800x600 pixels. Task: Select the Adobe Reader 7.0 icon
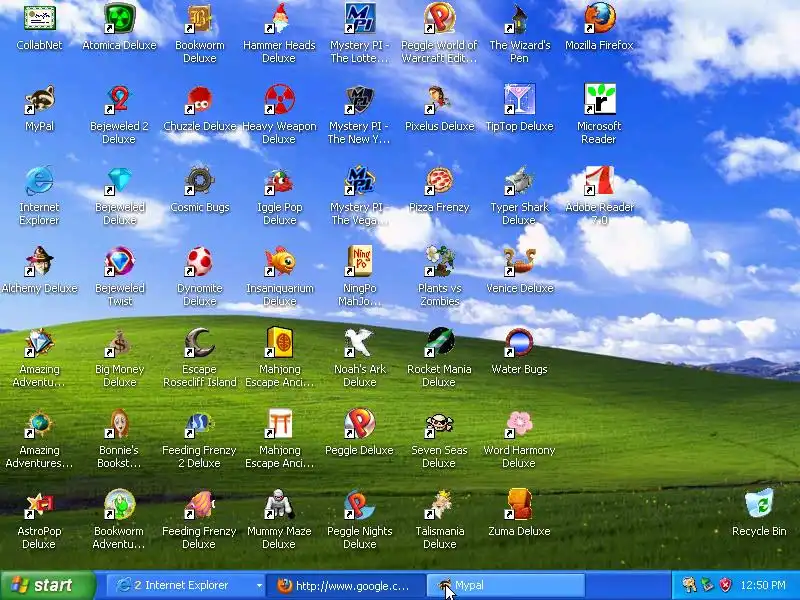pyautogui.click(x=599, y=181)
